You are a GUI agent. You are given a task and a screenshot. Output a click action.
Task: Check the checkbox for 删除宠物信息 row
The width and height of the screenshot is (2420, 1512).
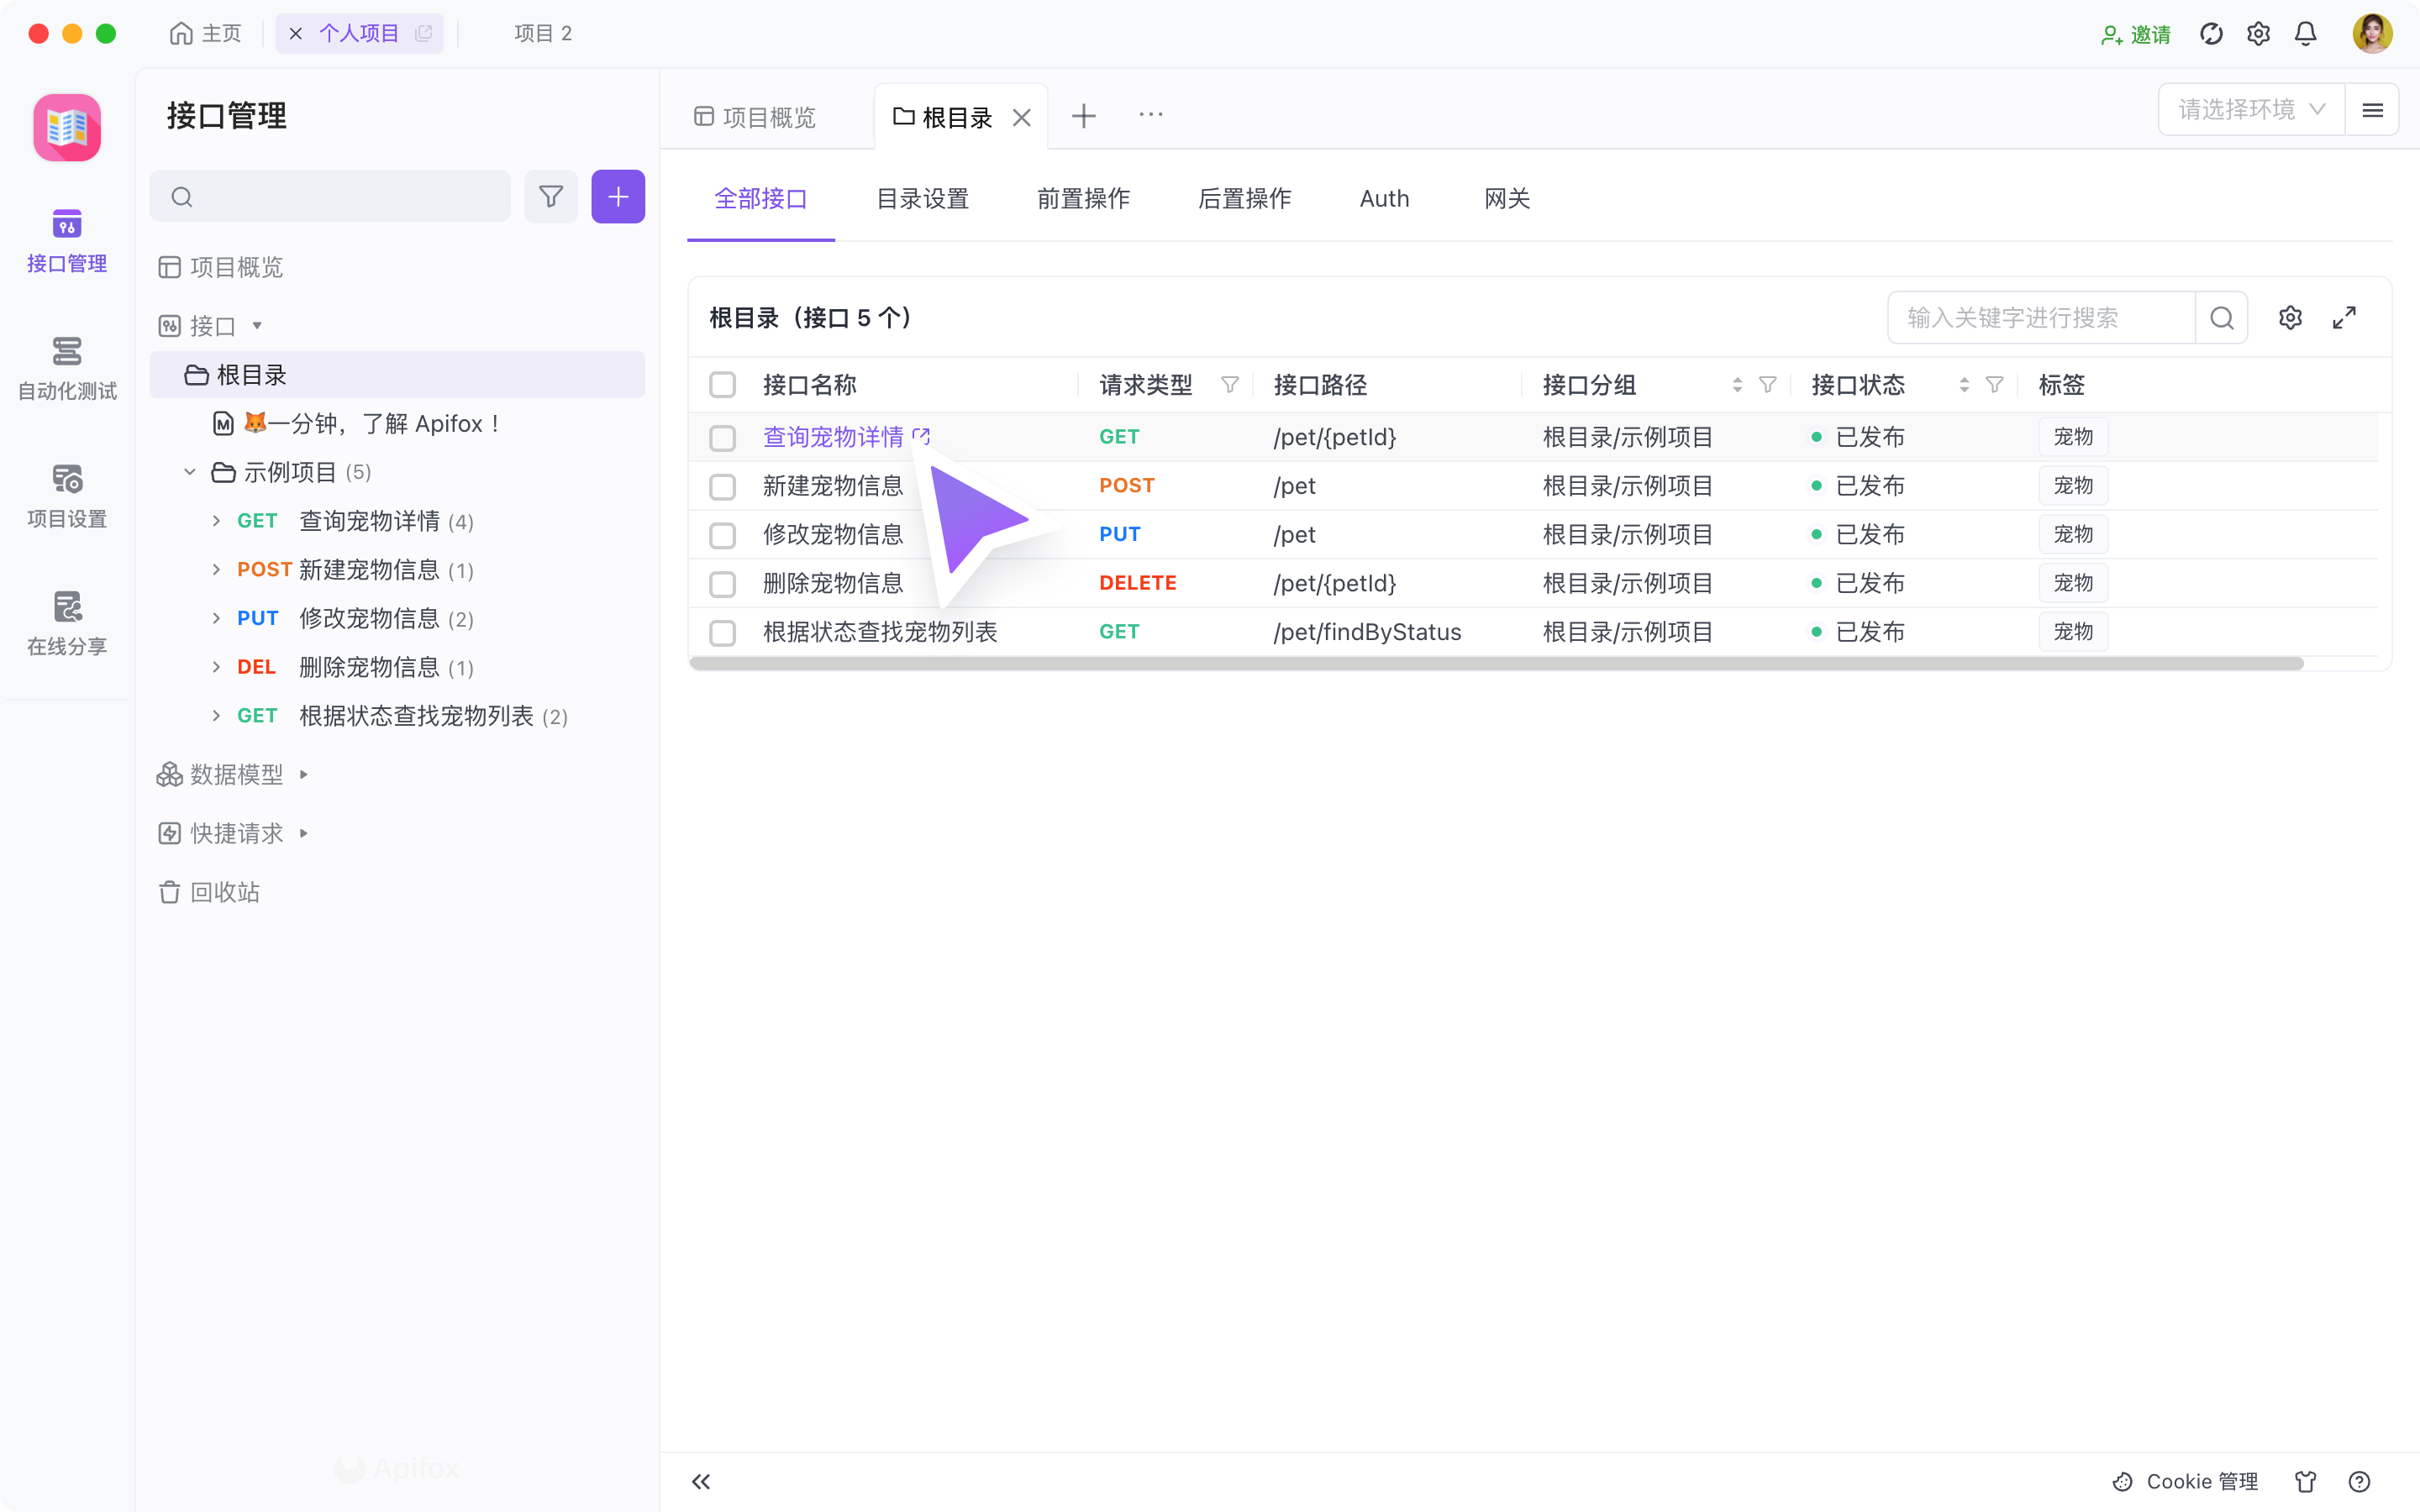tap(723, 583)
